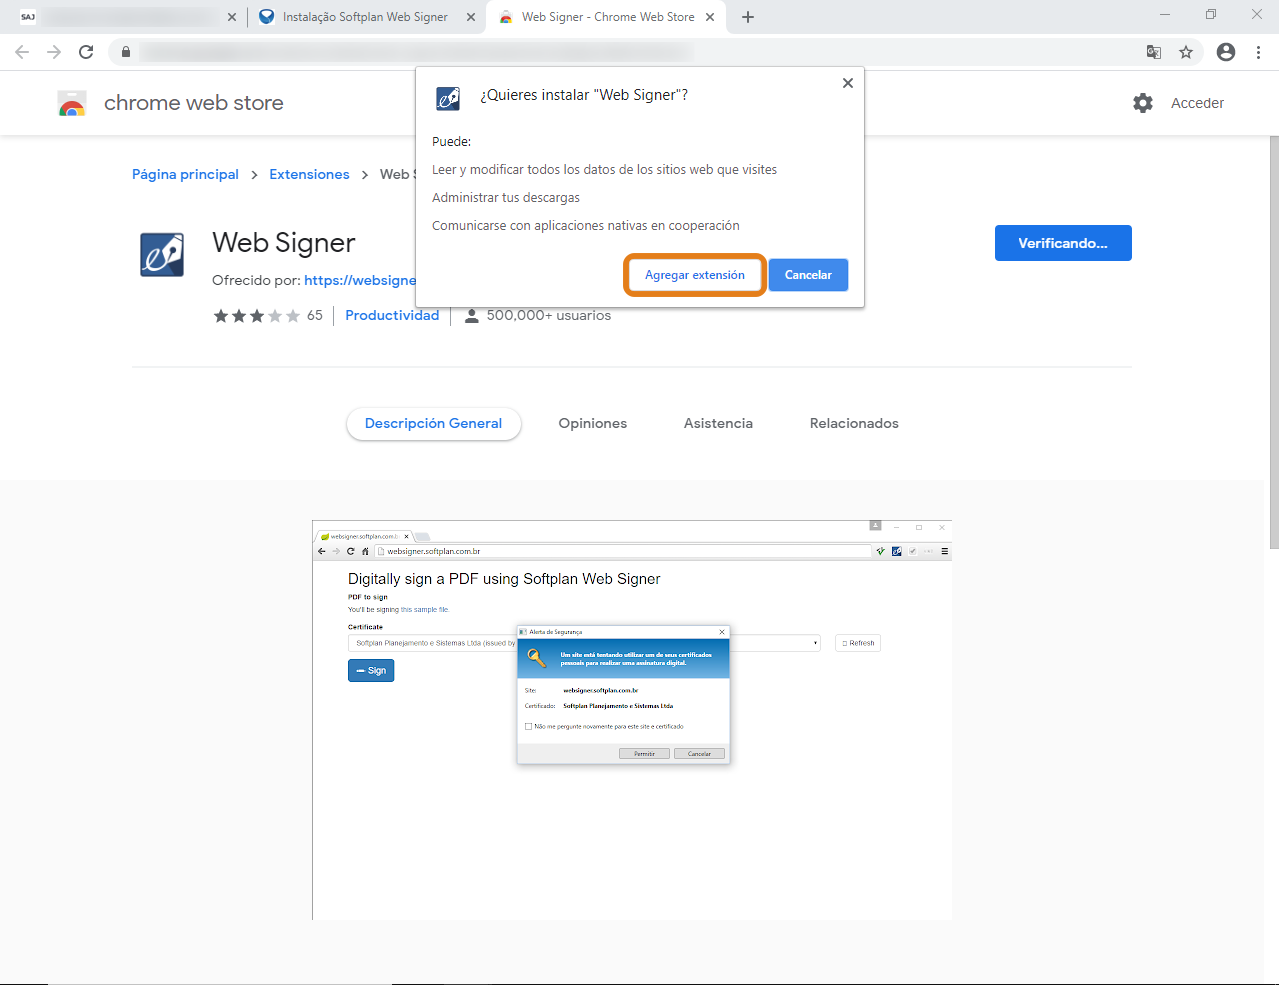Switch to the Relacionados tab
Viewport: 1279px width, 985px height.
click(854, 423)
